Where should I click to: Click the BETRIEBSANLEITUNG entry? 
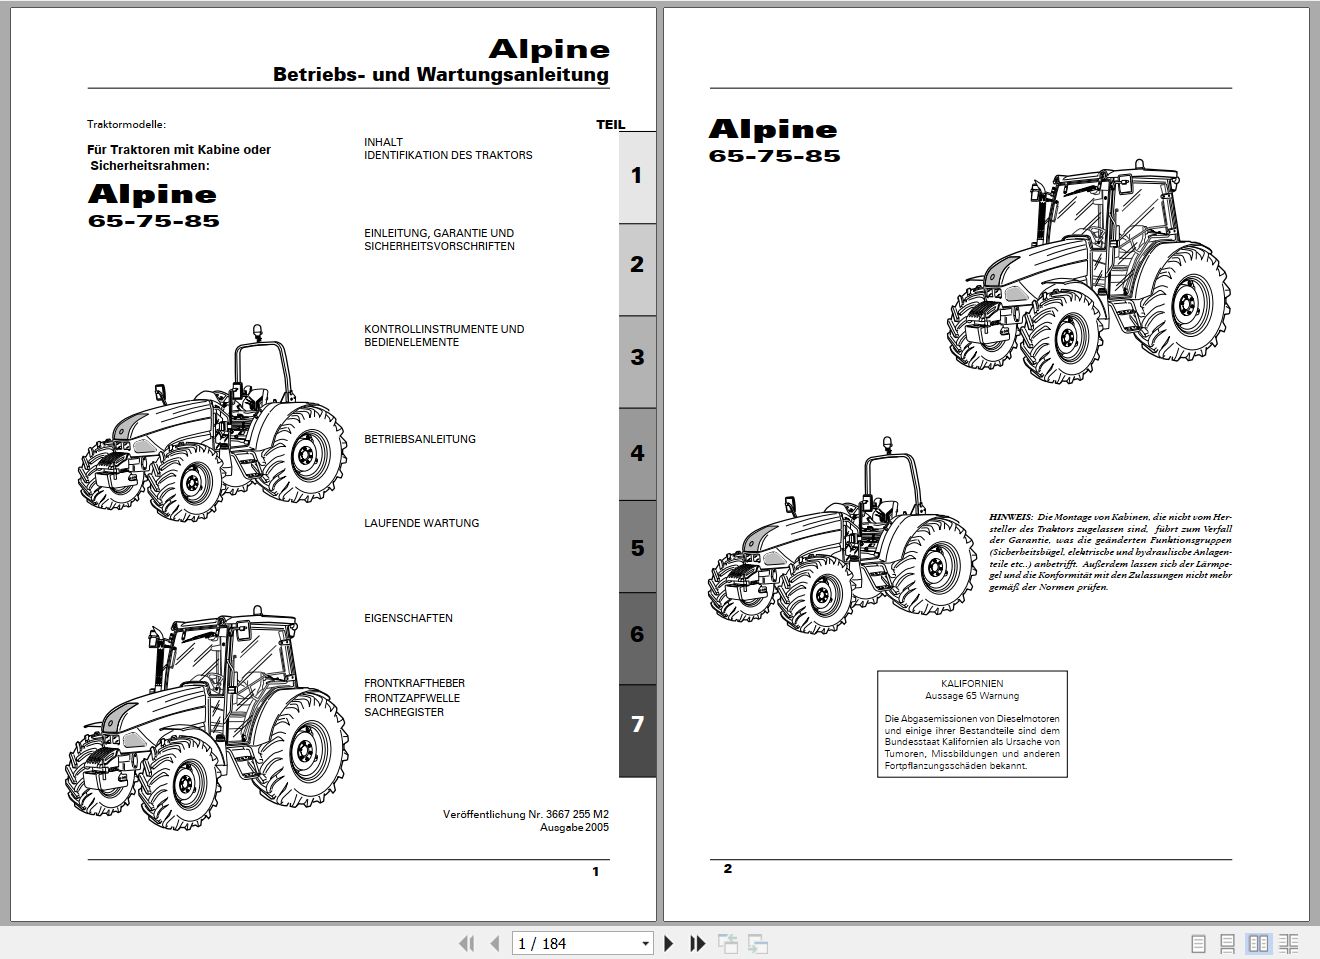[420, 439]
